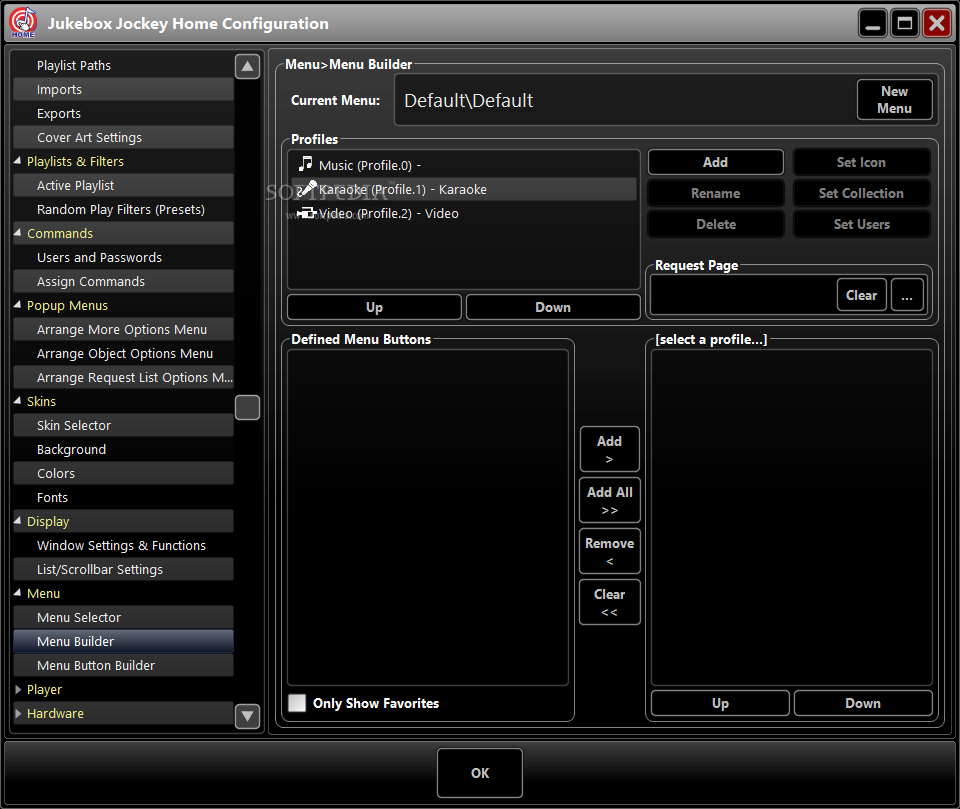Open the Menu Selector page

(123, 617)
